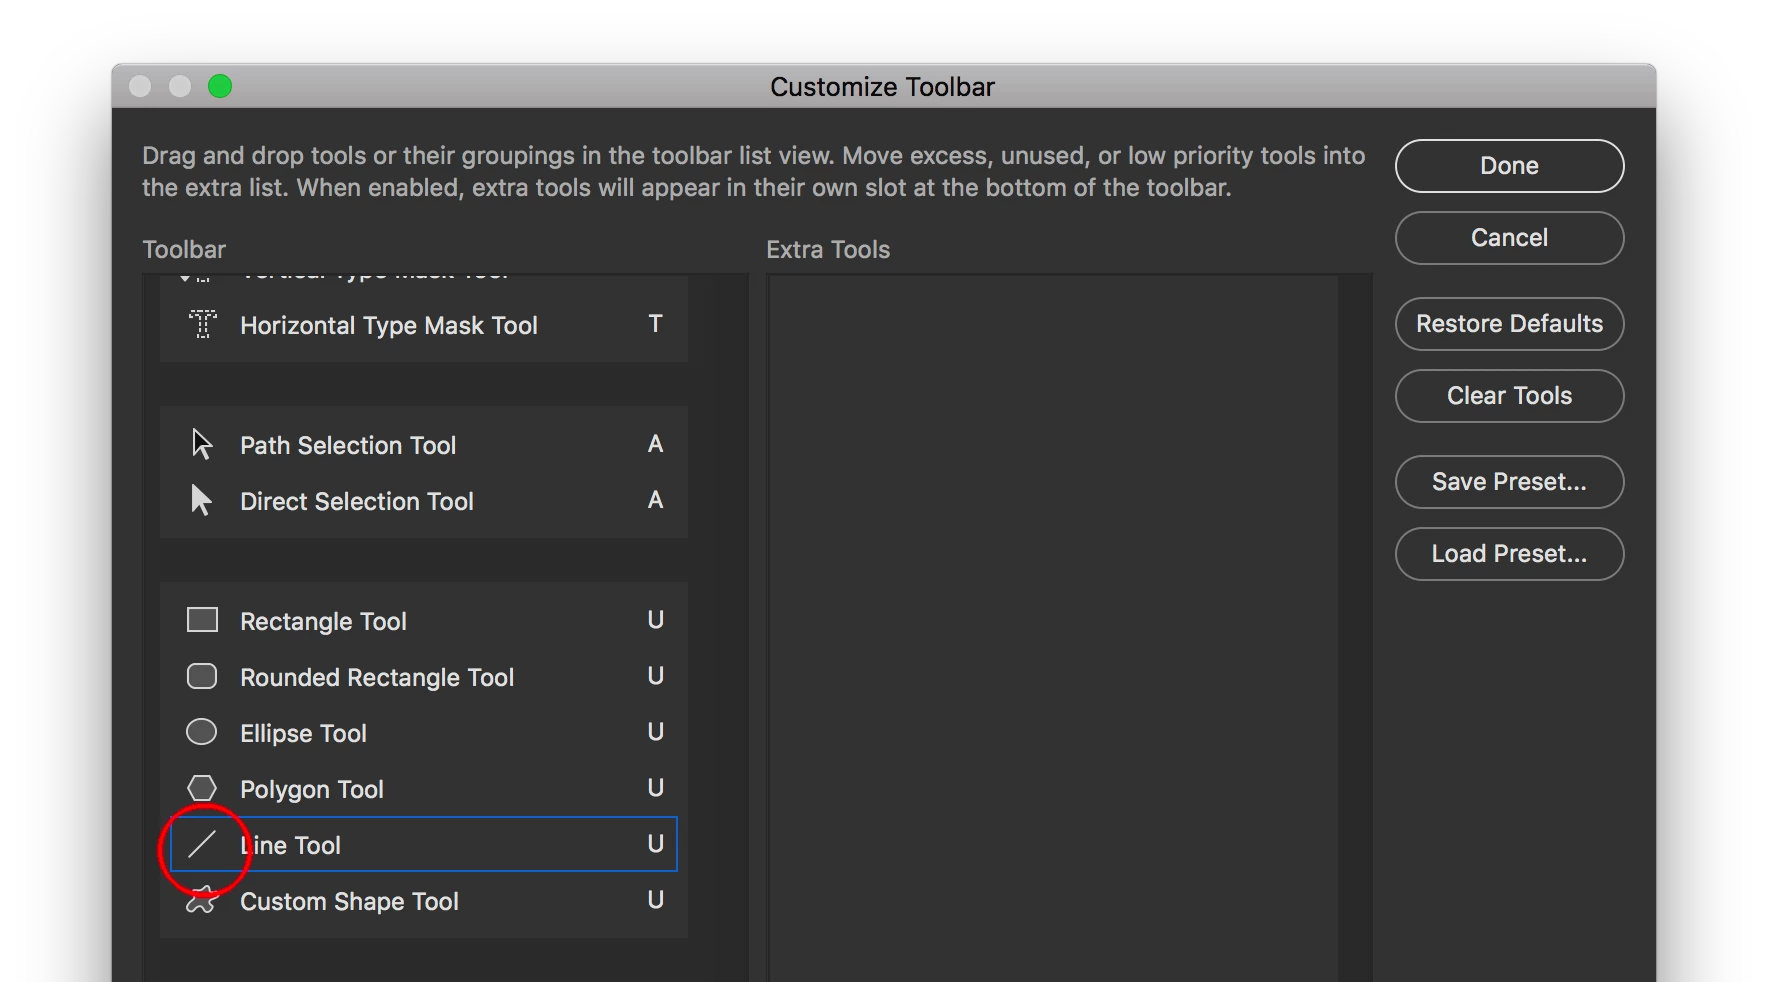
Task: Click Restore Defaults
Action: (1509, 324)
